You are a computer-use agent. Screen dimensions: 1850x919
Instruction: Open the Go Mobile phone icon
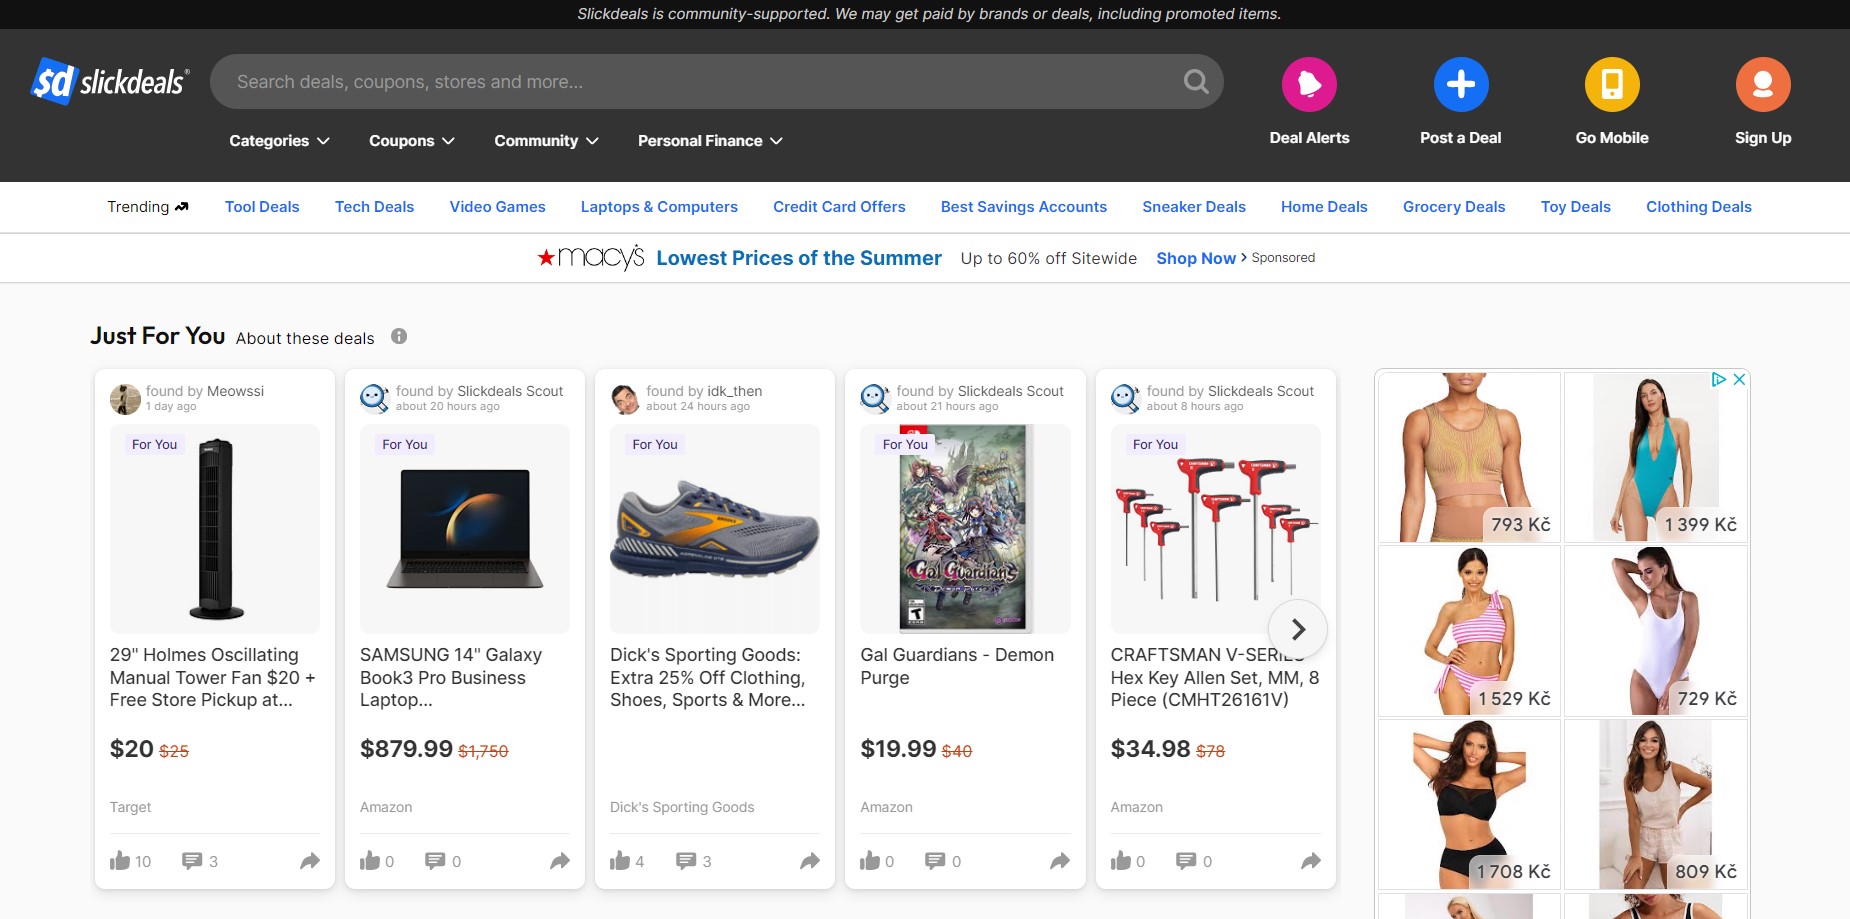click(x=1612, y=84)
